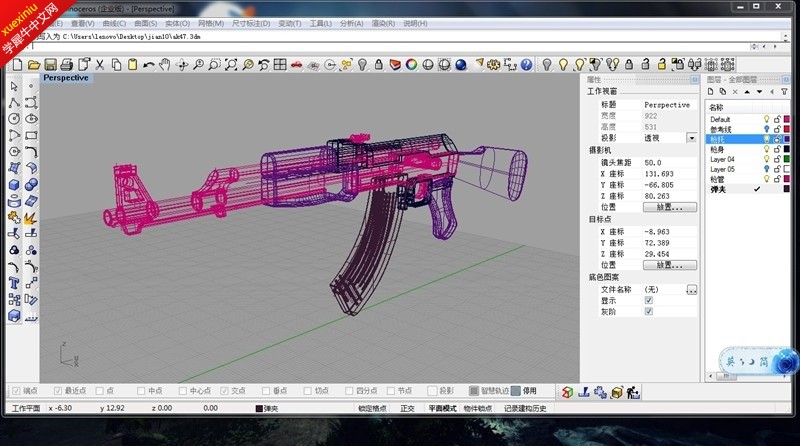800x446 pixels.
Task: Click the Layer 04 green color swatch
Action: tap(787, 159)
